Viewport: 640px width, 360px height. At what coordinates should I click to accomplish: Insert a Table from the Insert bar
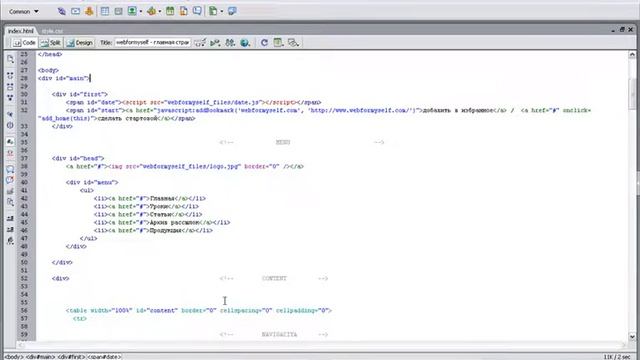click(105, 11)
